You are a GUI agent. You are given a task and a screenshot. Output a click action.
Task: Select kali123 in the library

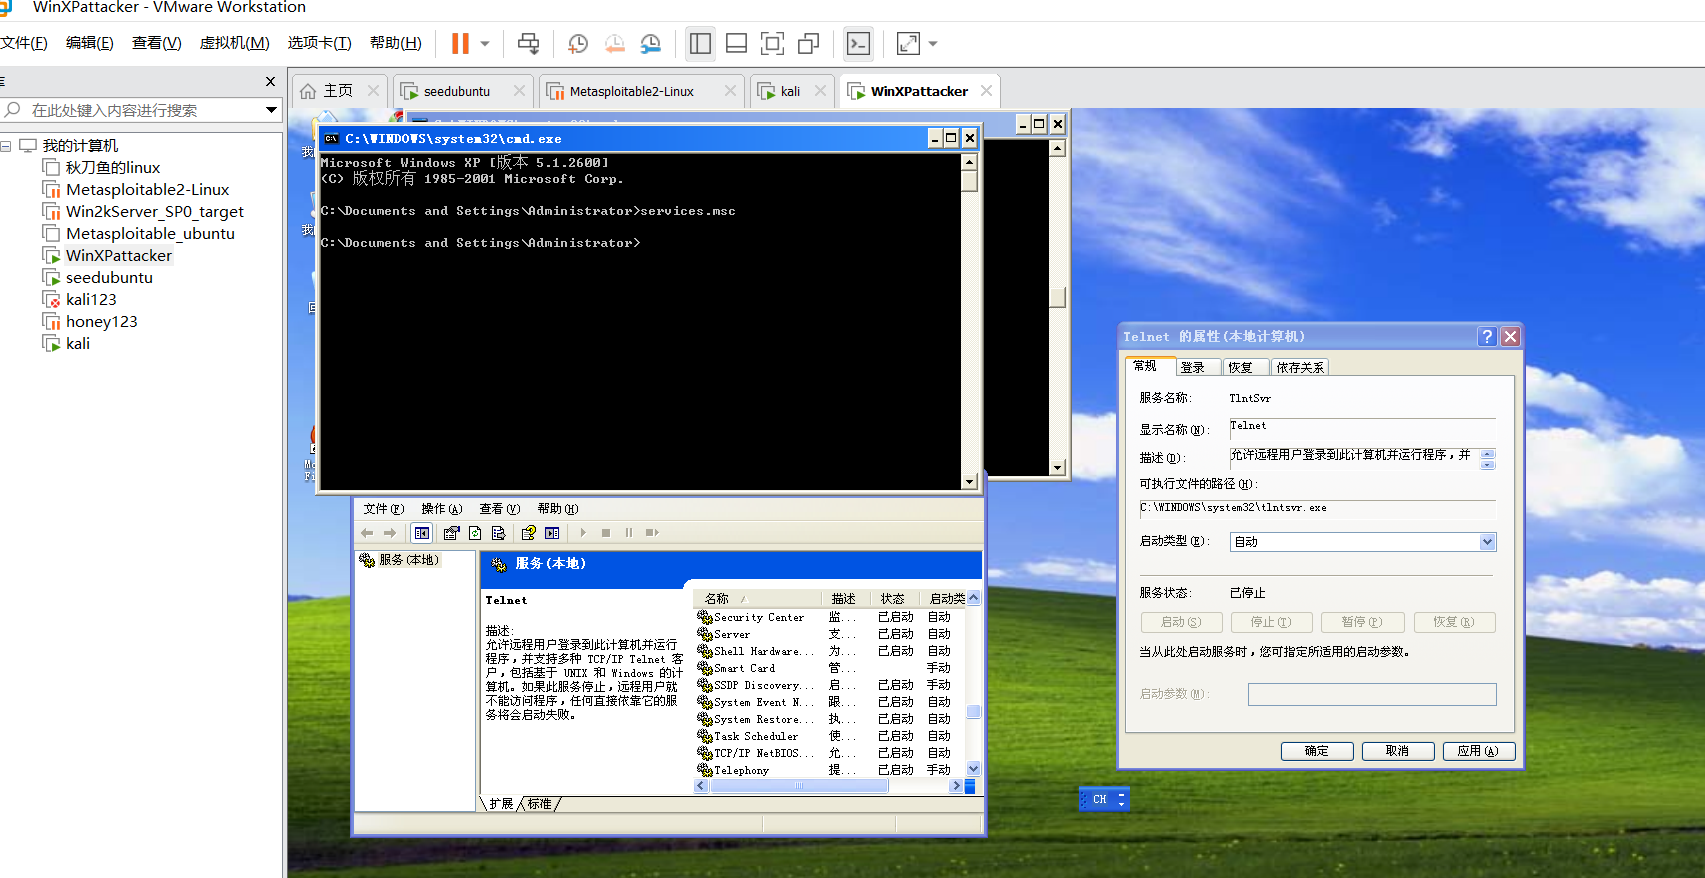point(90,300)
